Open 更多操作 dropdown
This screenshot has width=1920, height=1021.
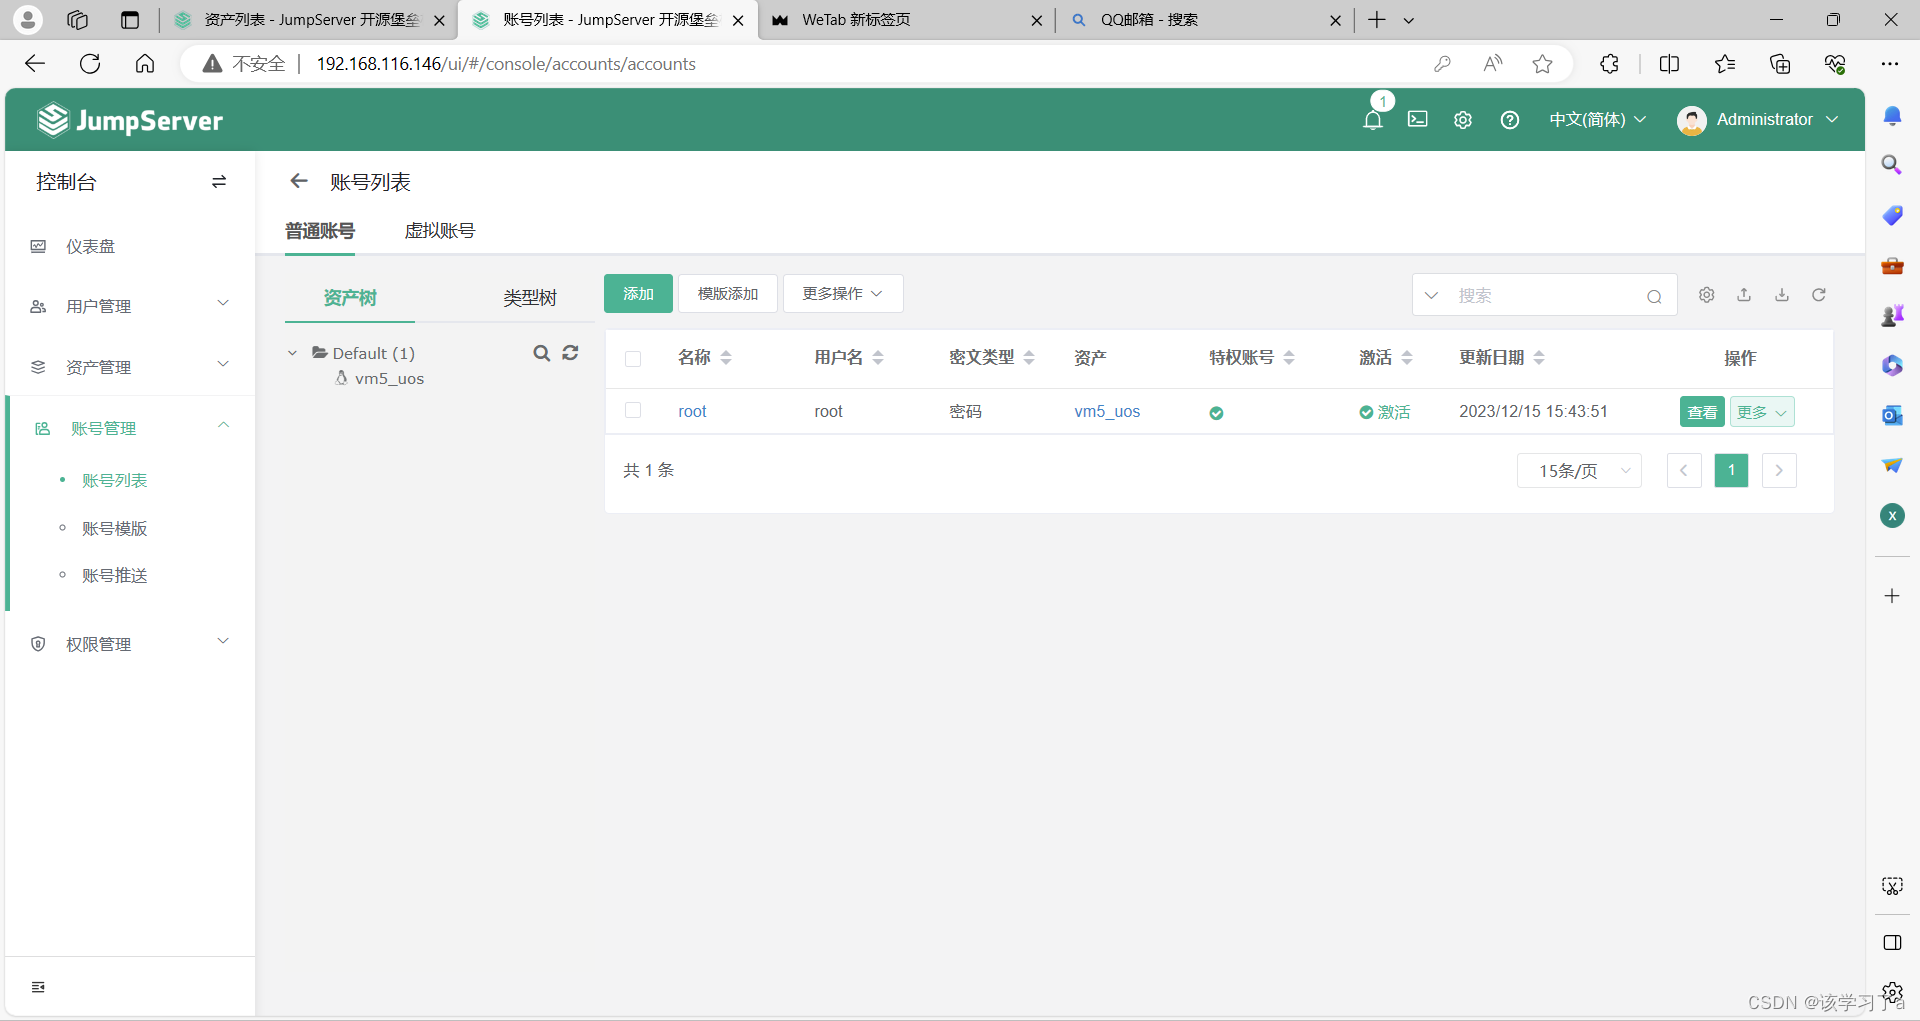843,294
